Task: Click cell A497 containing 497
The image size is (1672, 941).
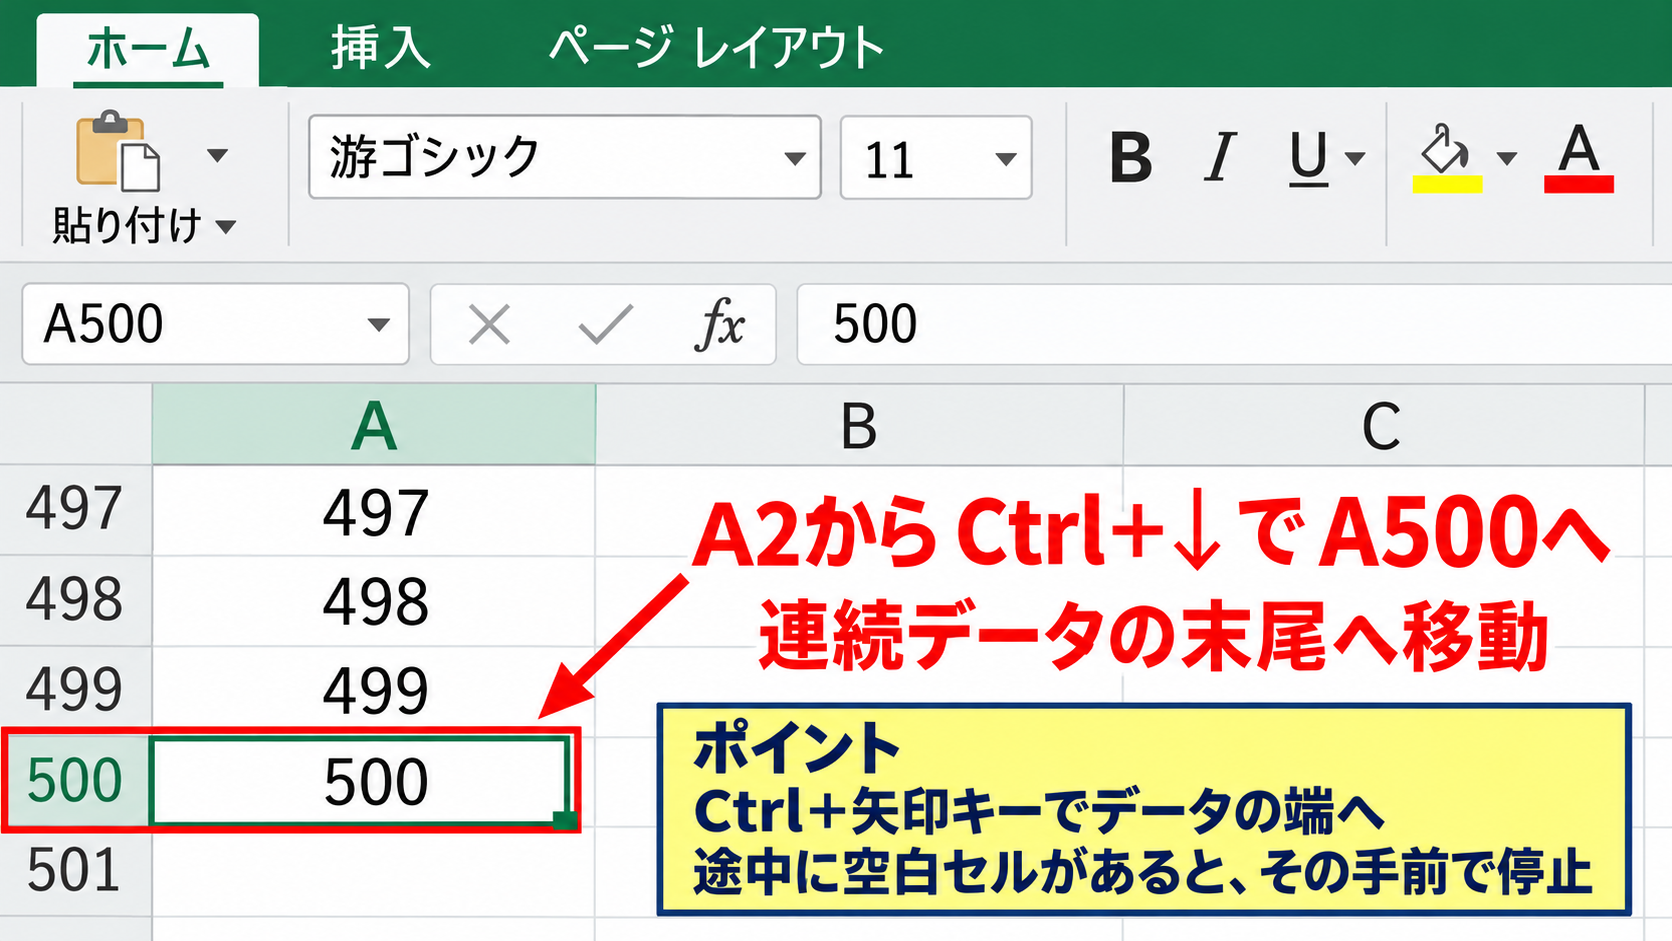Action: point(374,510)
